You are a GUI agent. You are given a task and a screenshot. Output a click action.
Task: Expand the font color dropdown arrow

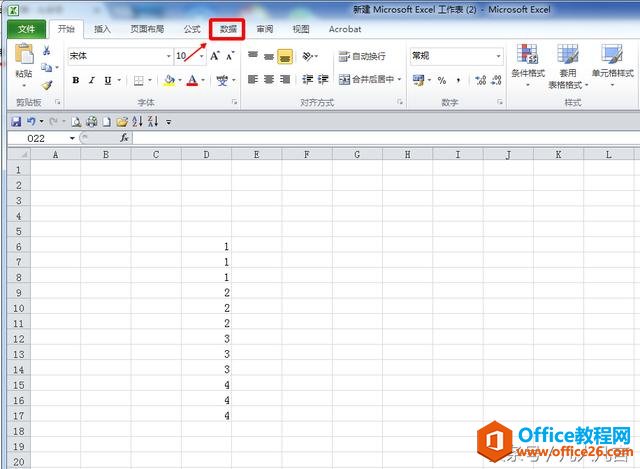click(x=203, y=80)
